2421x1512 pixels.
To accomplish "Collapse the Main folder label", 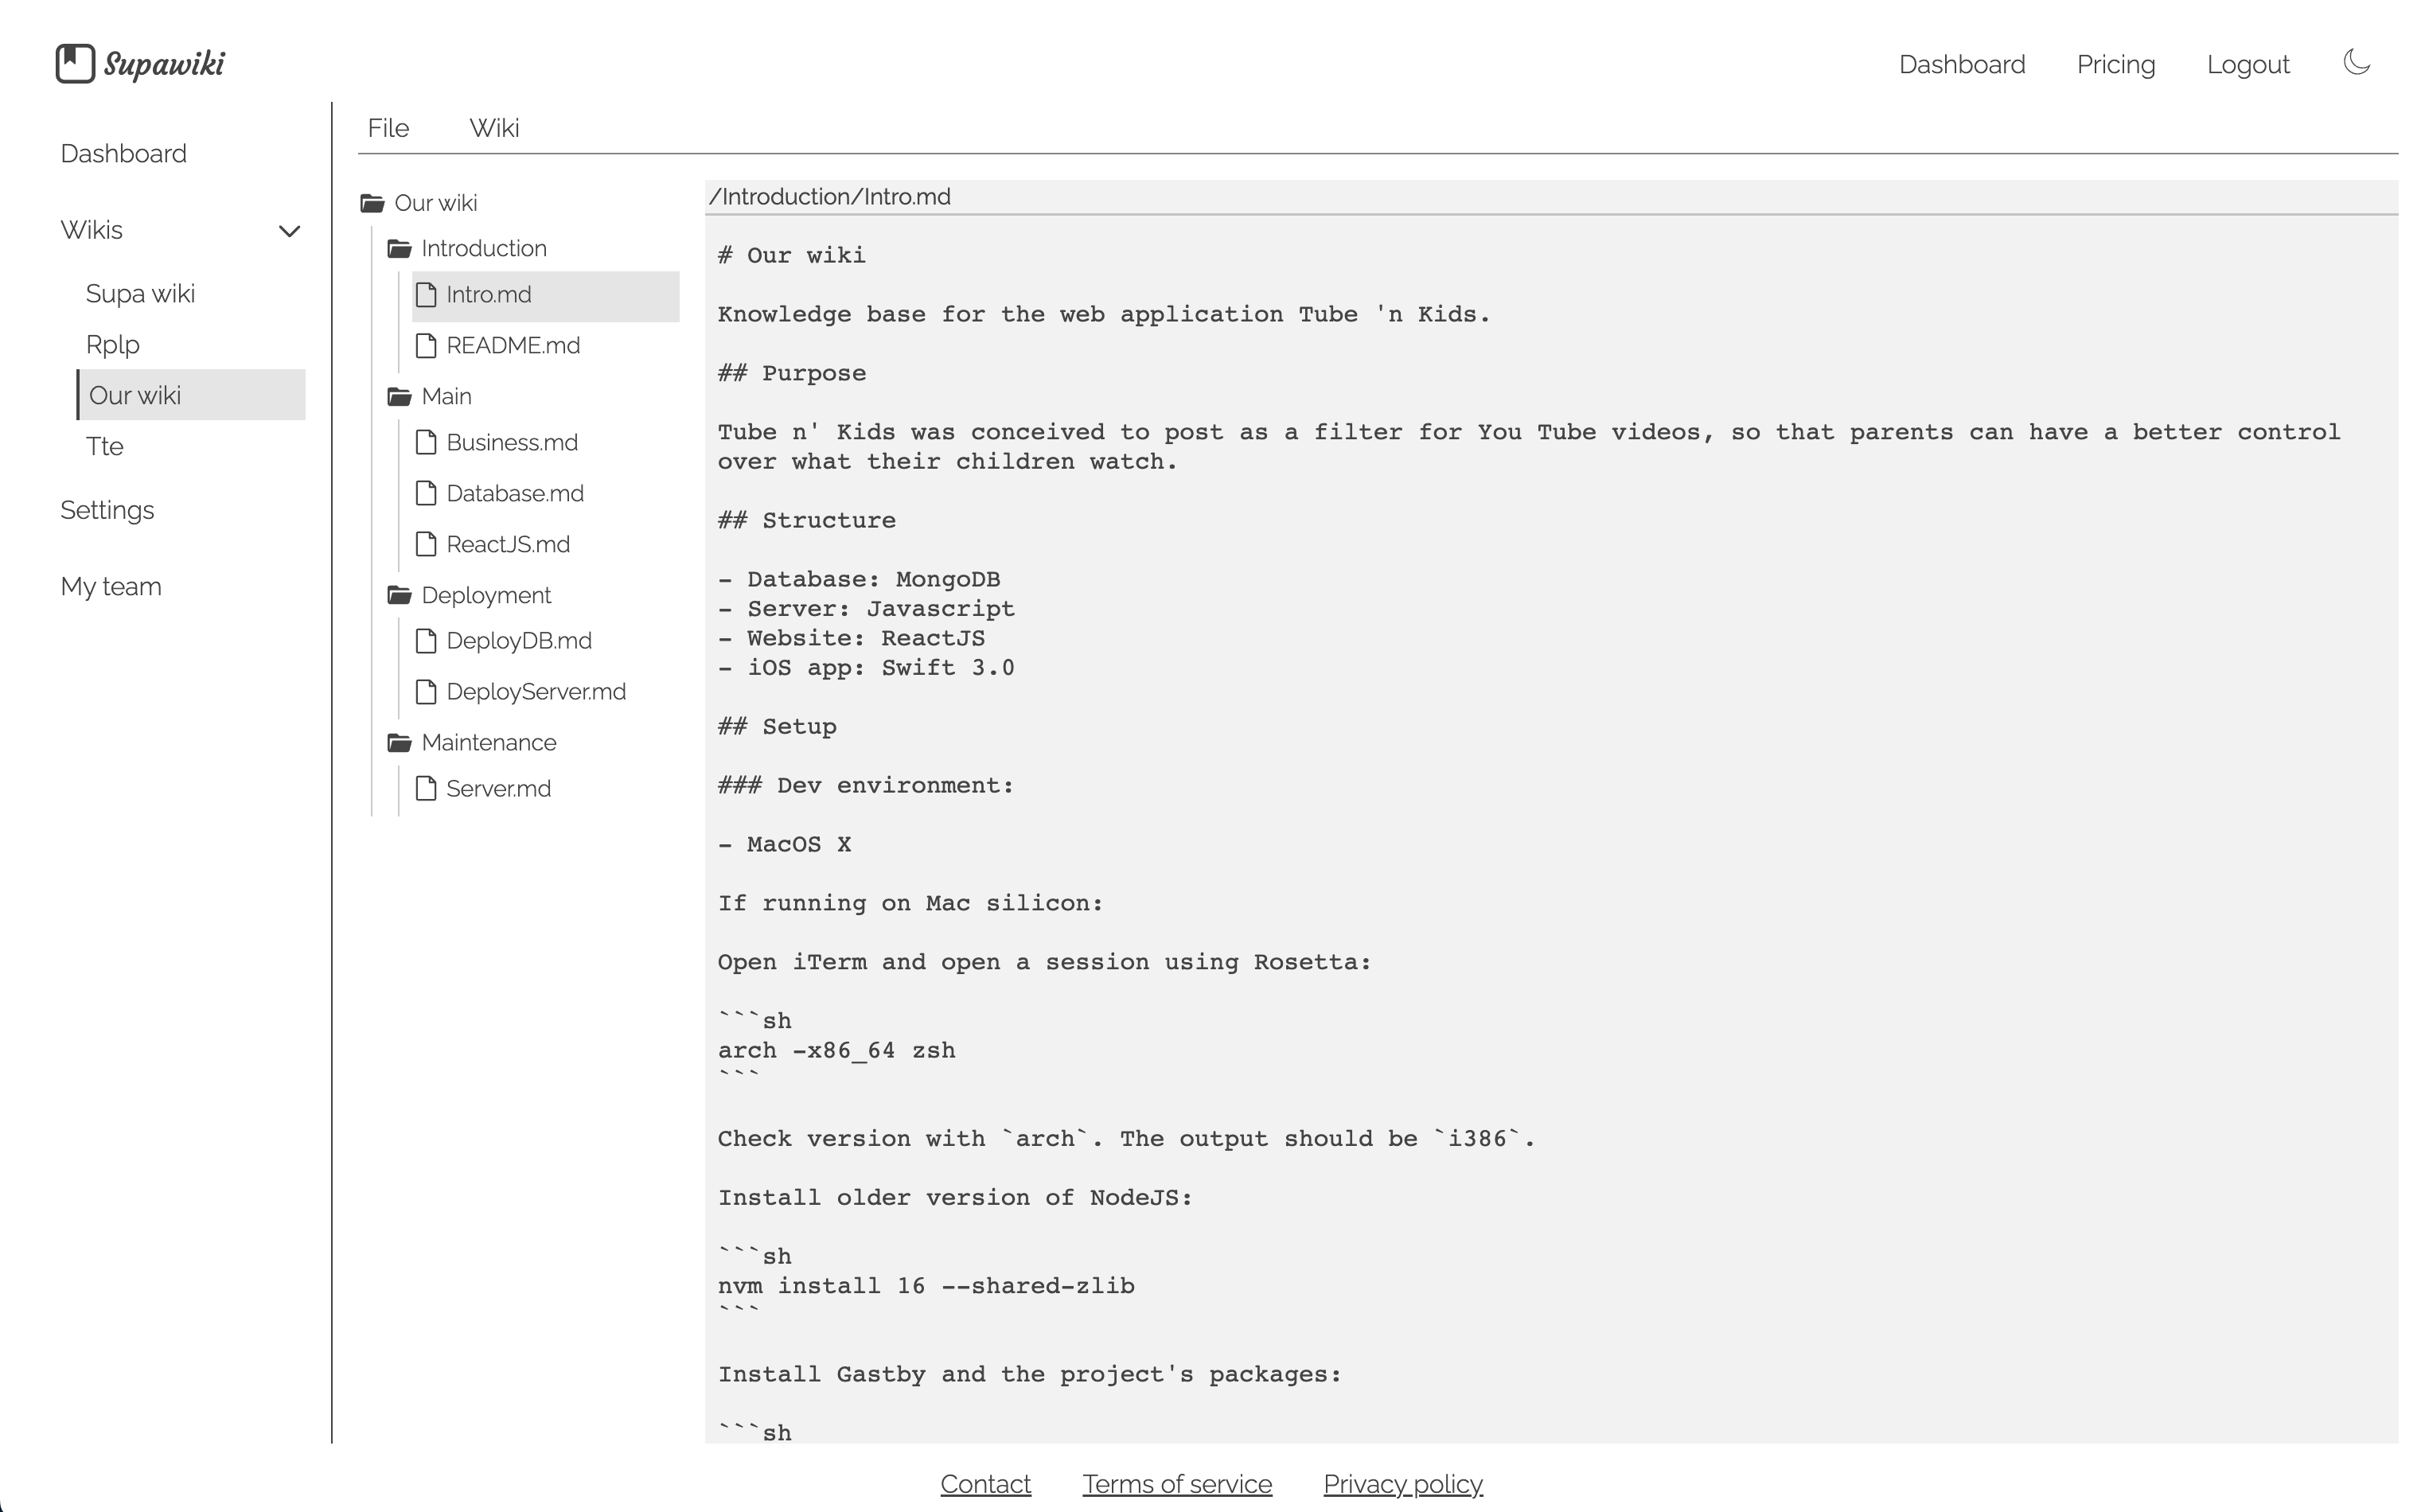I will (447, 397).
